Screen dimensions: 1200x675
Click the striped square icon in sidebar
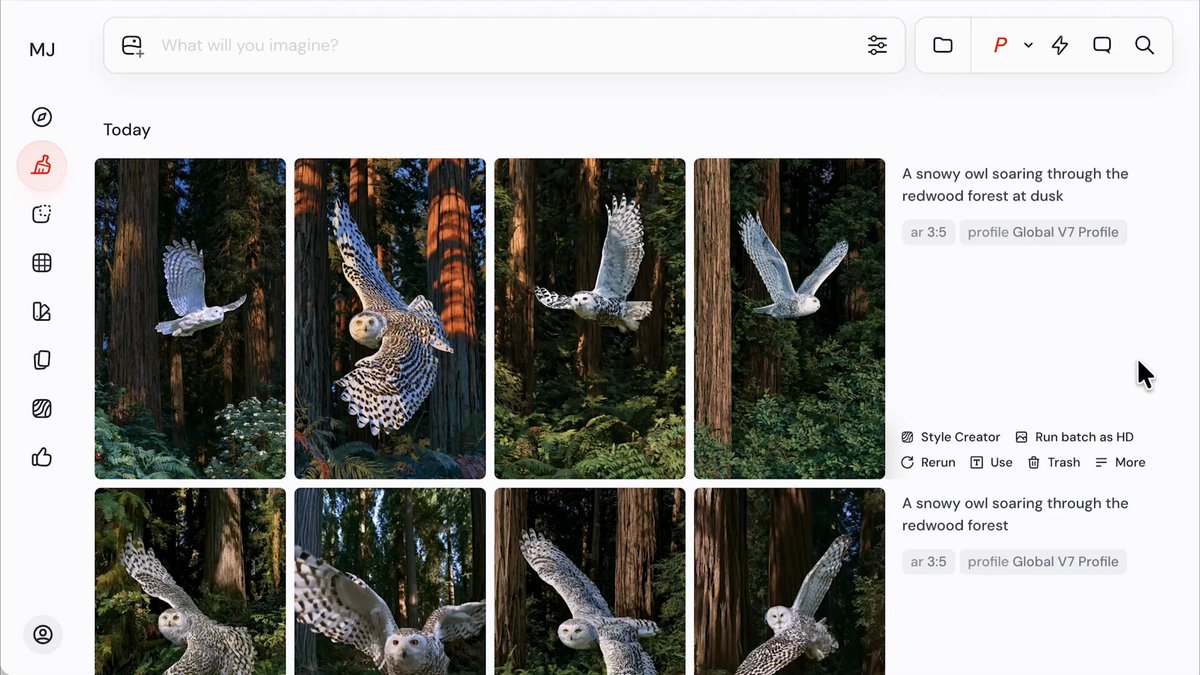click(x=42, y=409)
